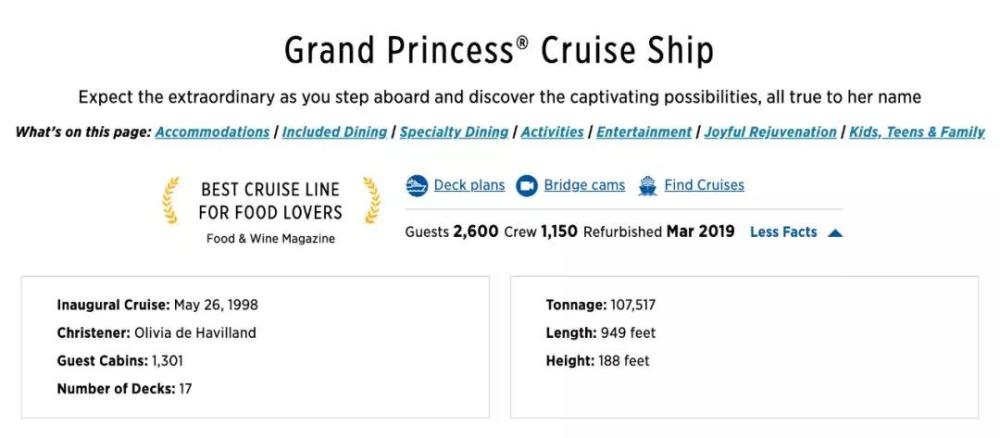Open the Specialty Dining section link
This screenshot has width=1000, height=438.
454,132
